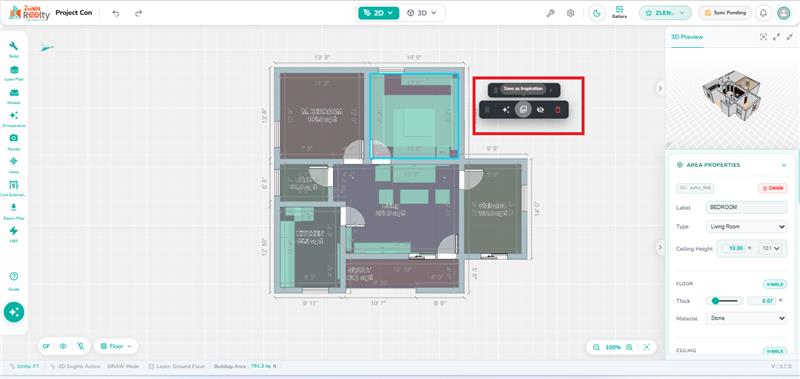Click the 100% zoom level
This screenshot has height=379, width=800.
[613, 347]
